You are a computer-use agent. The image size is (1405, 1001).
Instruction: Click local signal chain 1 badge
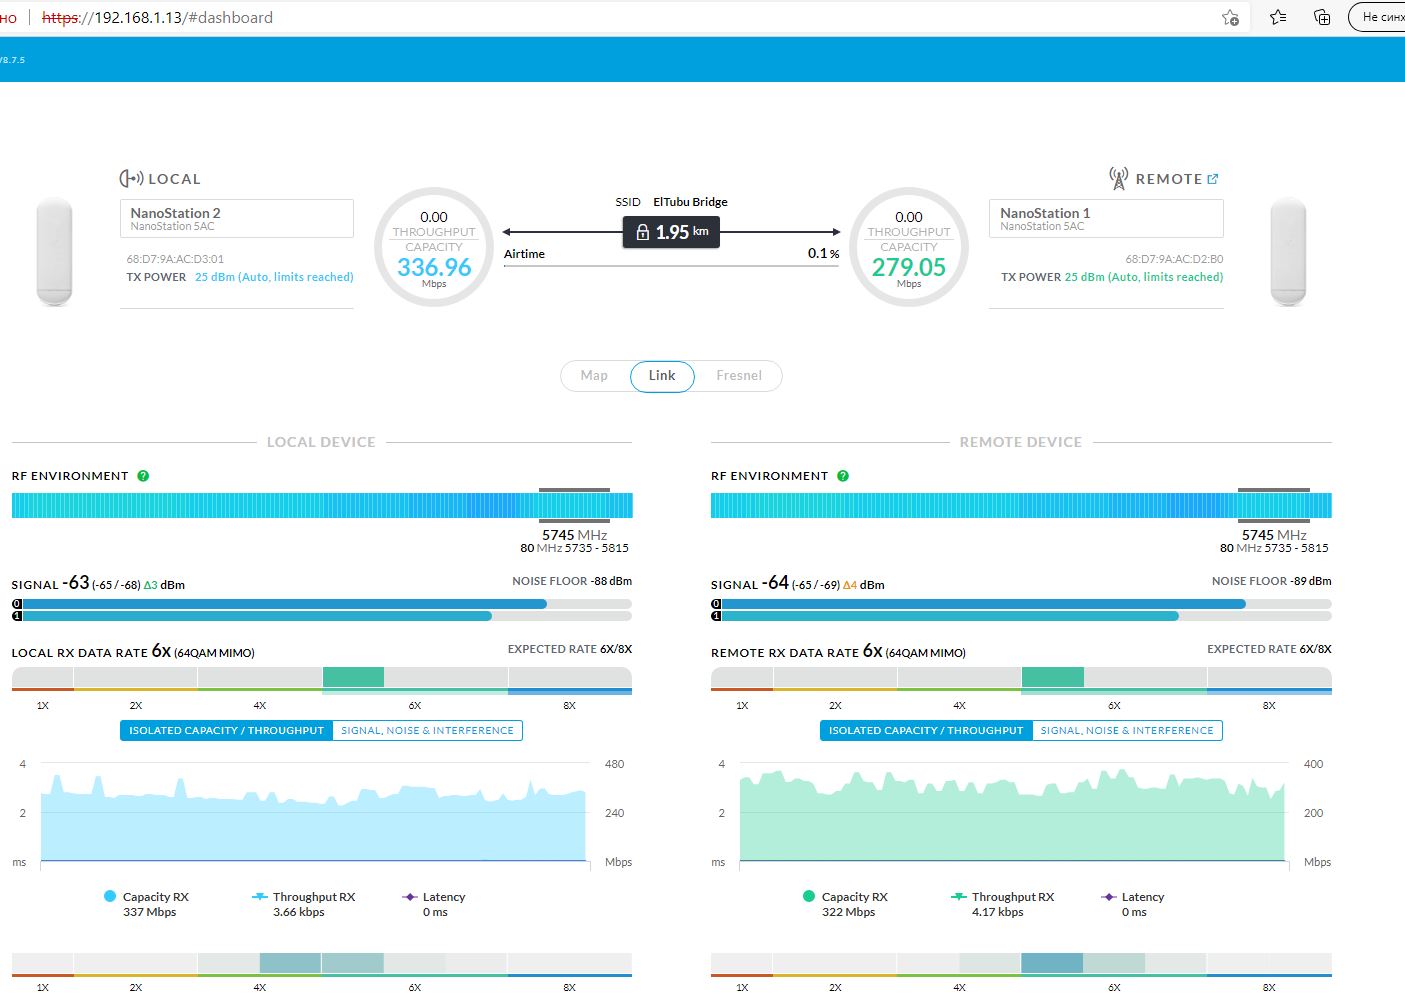pos(17,616)
